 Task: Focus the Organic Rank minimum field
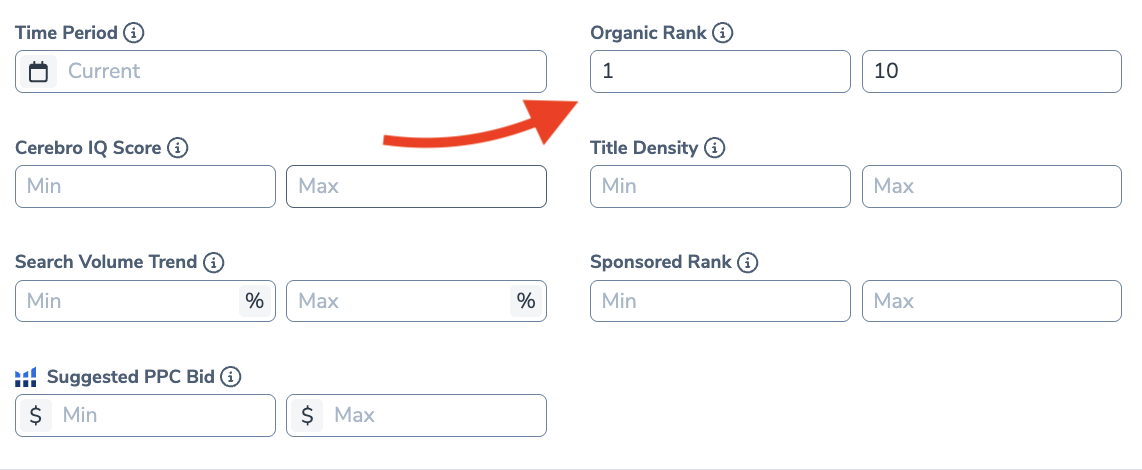(720, 72)
